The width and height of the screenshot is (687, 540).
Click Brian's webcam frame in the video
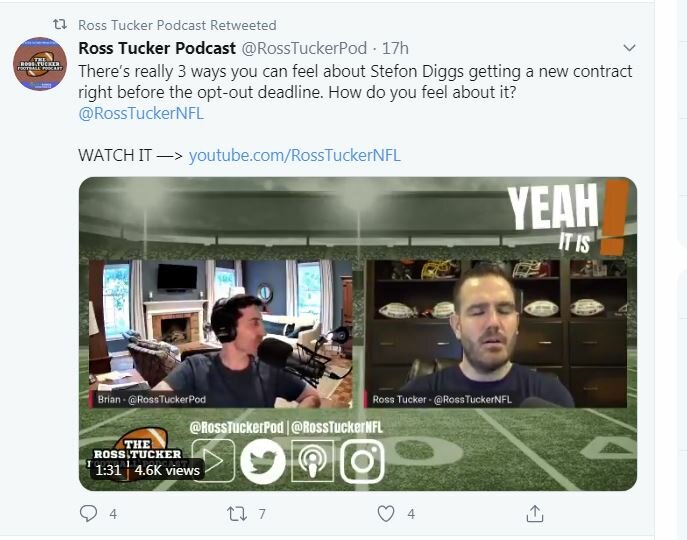220,334
